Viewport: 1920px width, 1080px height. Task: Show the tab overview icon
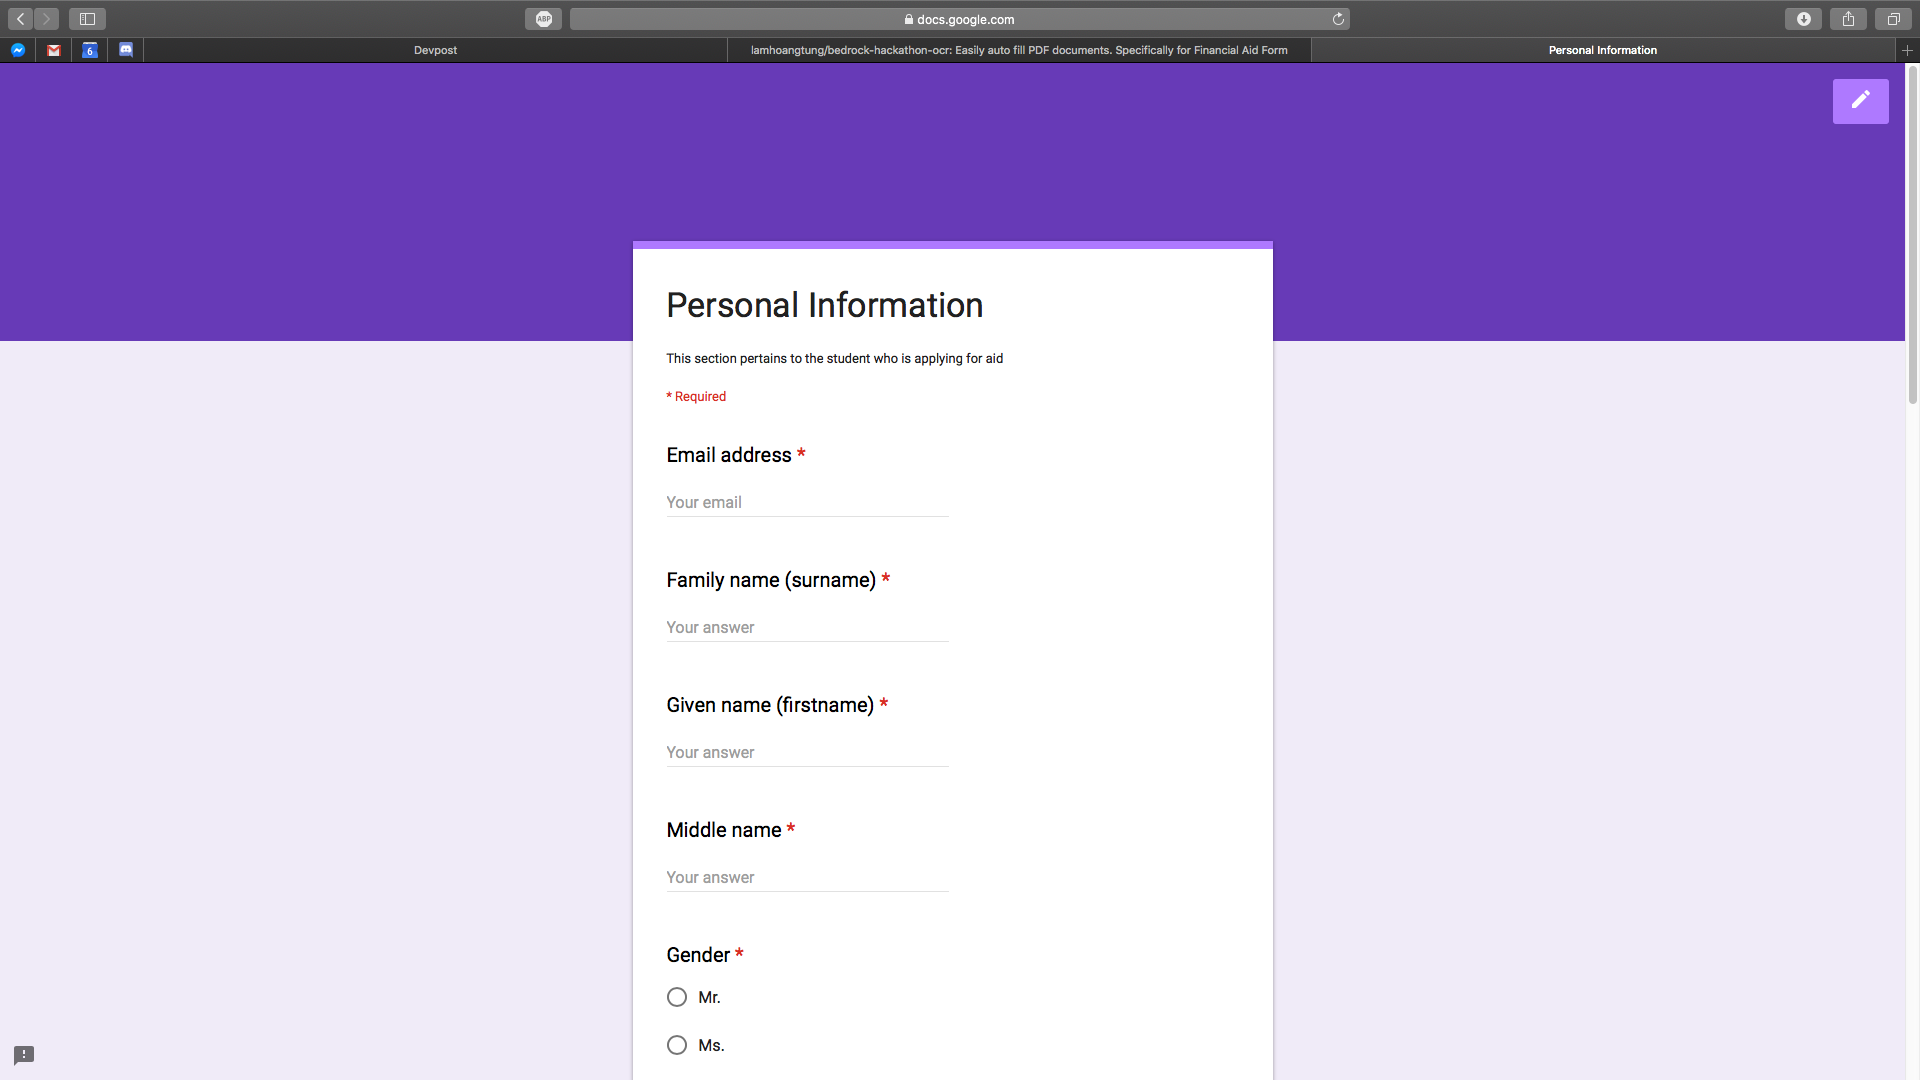point(1893,19)
